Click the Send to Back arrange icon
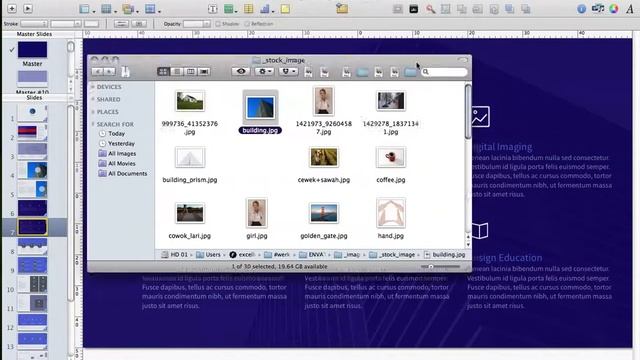640x360 pixels. pos(526,9)
